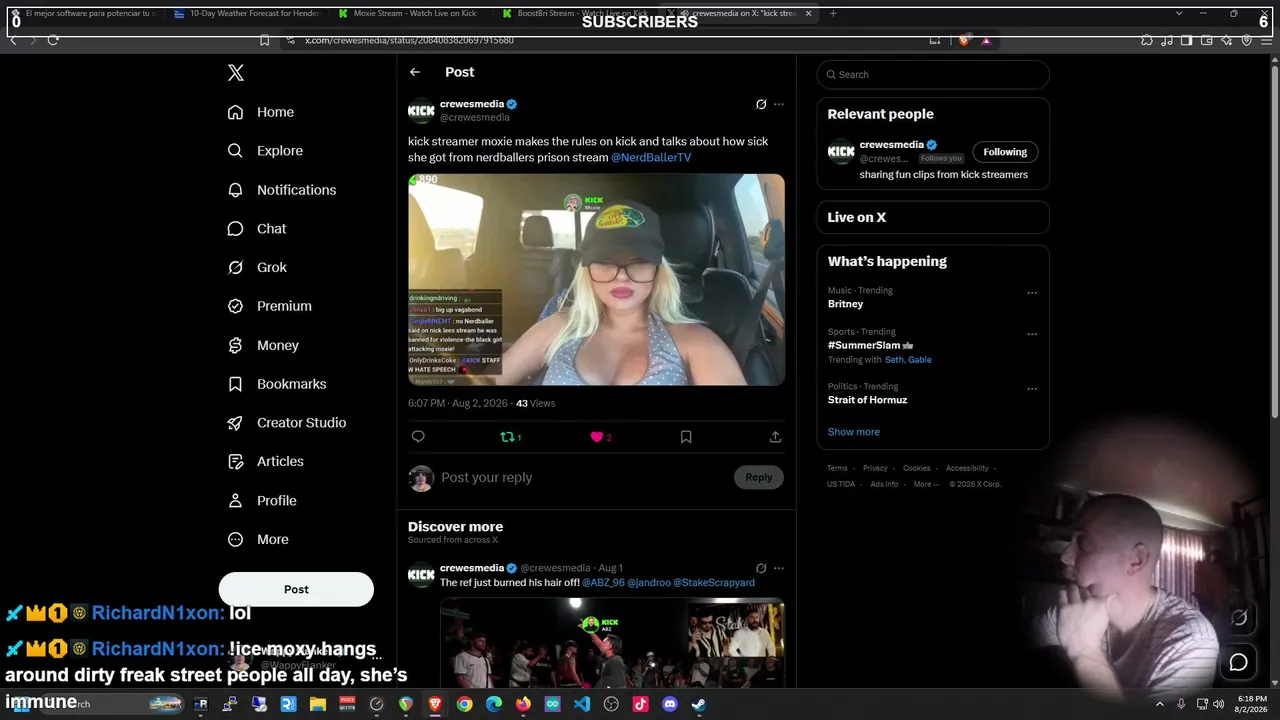
Task: Open Discord from the taskbar
Action: click(670, 704)
